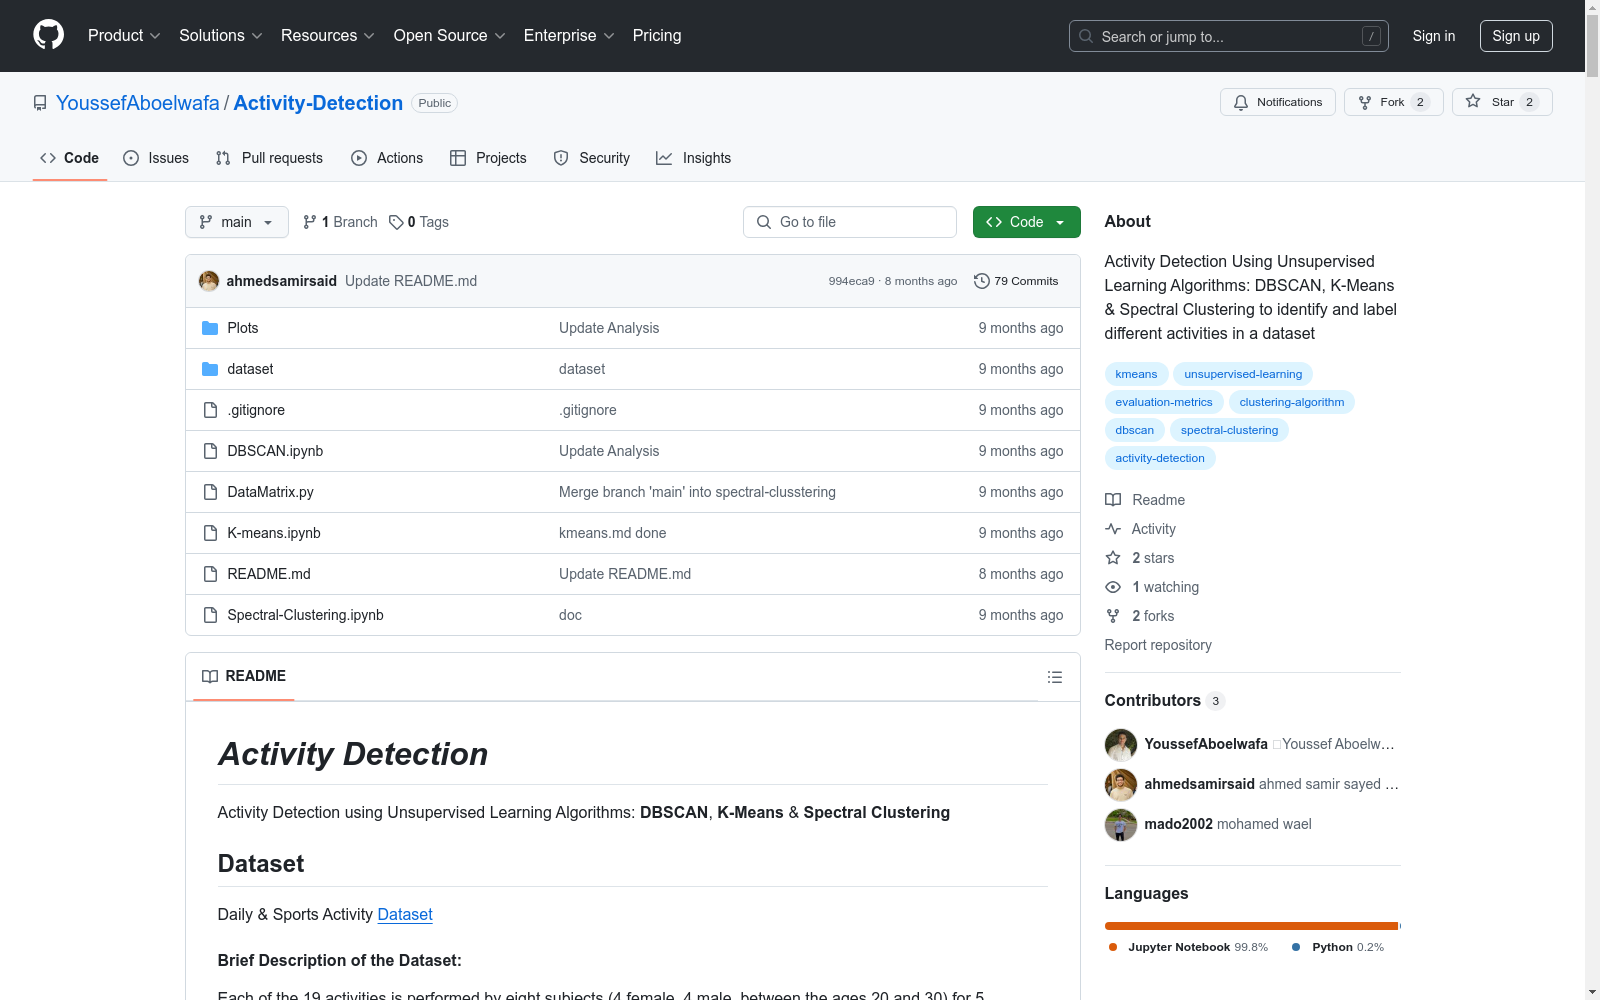Image resolution: width=1600 pixels, height=1000 pixels.
Task: Expand the Product menu
Action: 124,36
